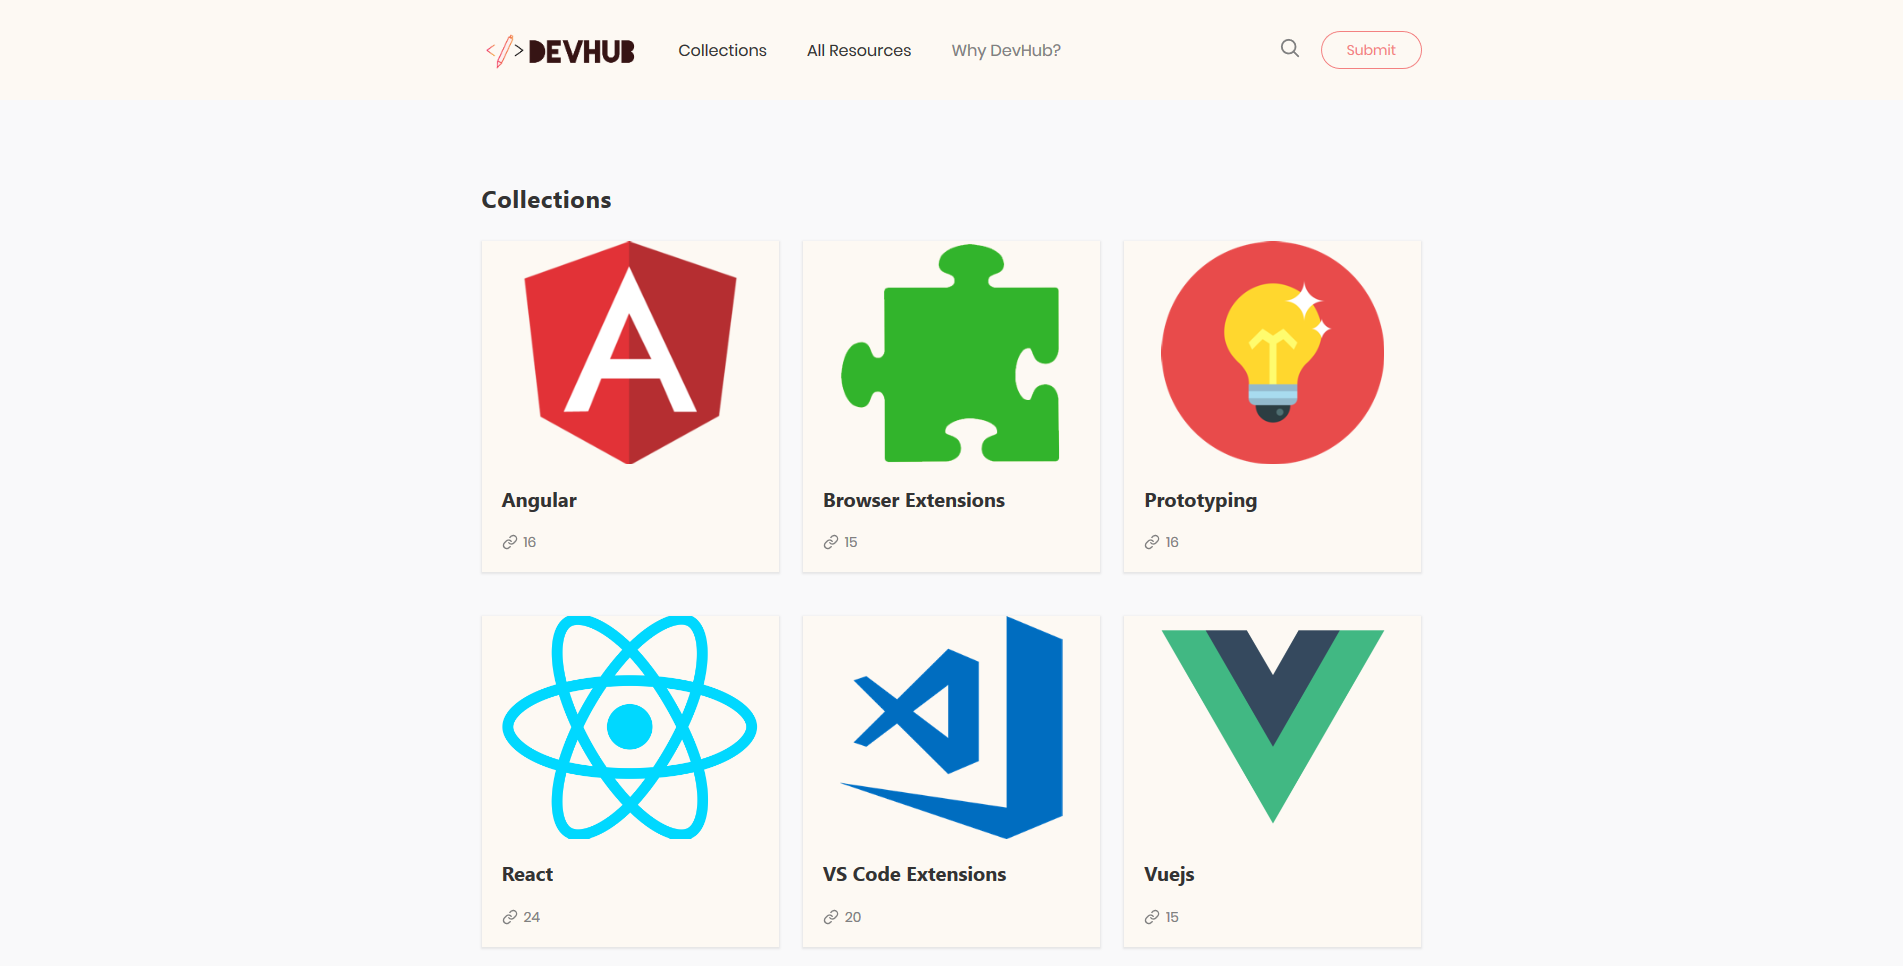The image size is (1903, 966).
Task: Open the All Resources menu item
Action: click(858, 50)
